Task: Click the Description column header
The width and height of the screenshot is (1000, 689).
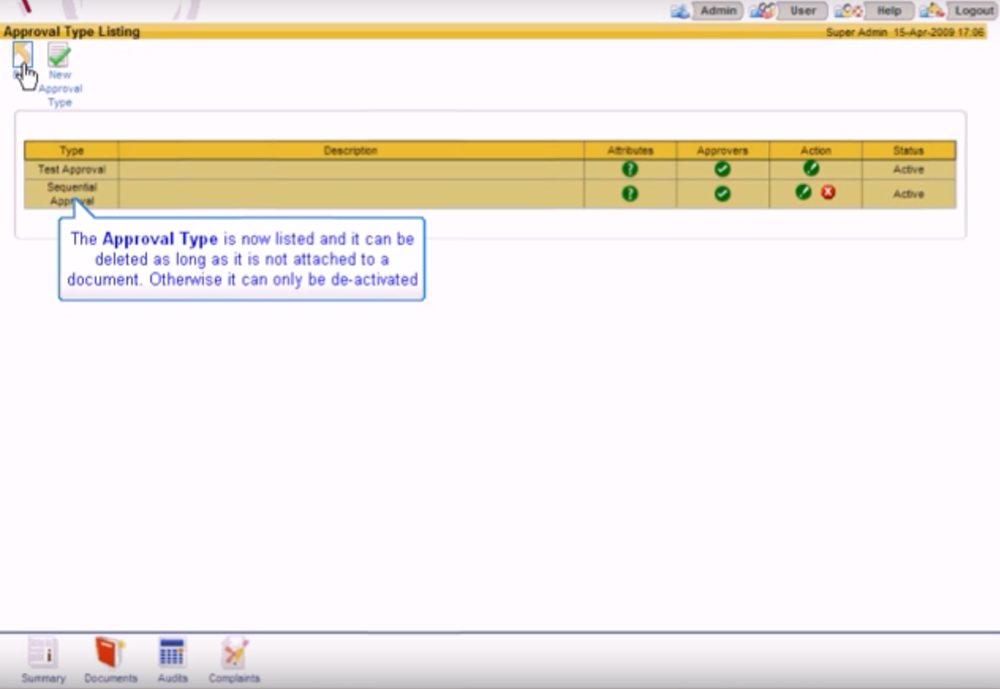Action: (351, 150)
